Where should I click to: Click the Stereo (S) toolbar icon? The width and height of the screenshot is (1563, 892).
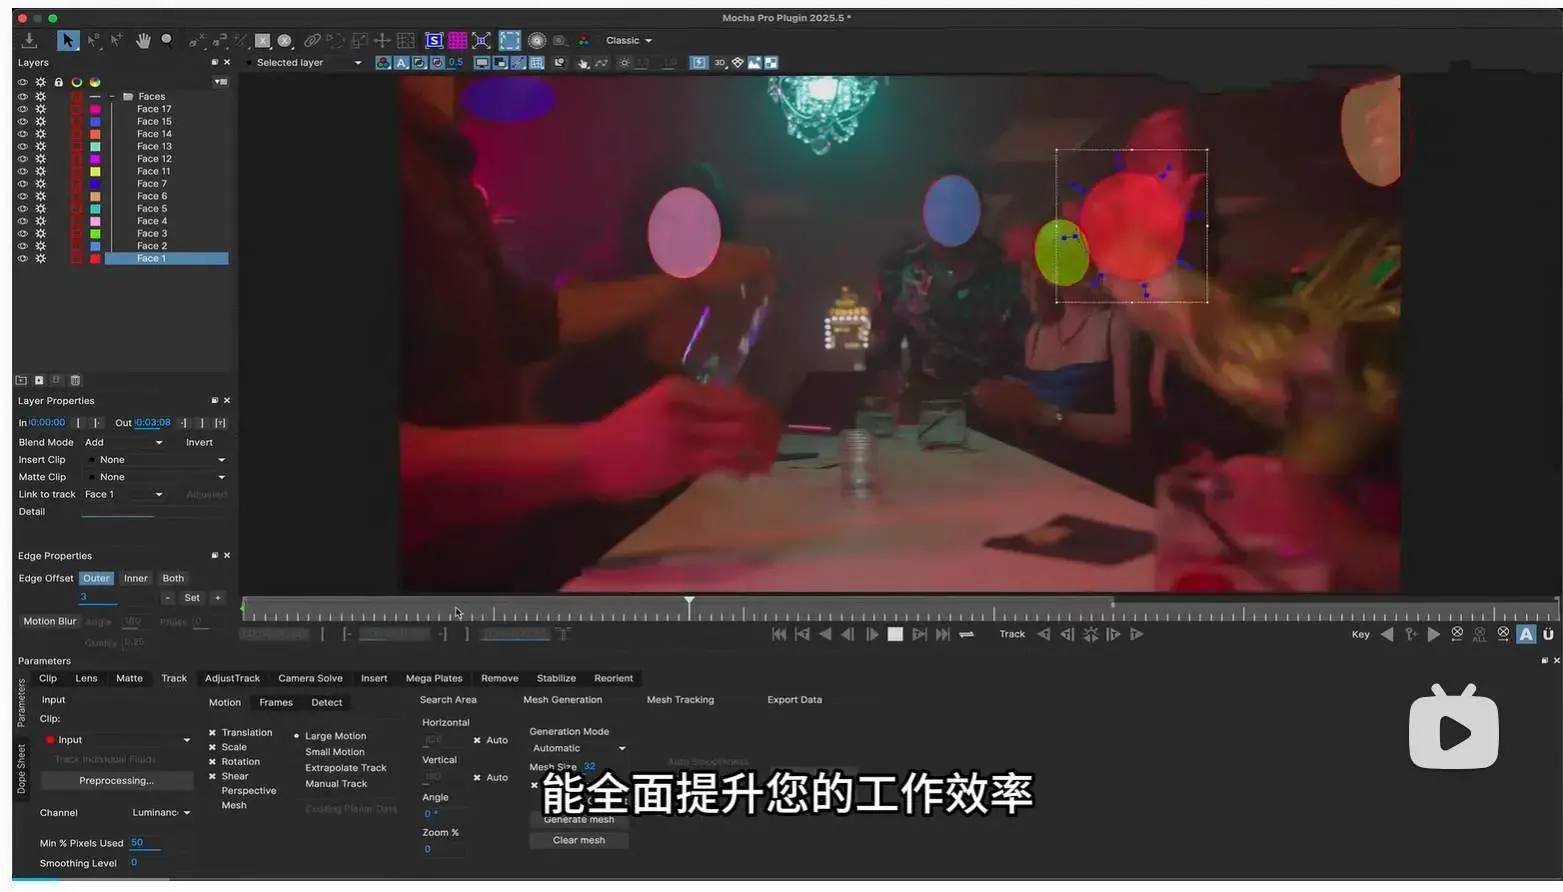[433, 40]
